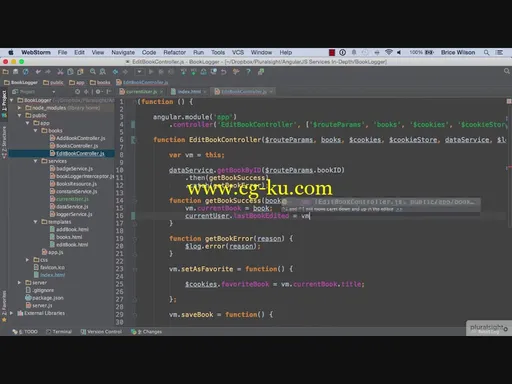Switch to the index.html editor tab

(x=189, y=92)
